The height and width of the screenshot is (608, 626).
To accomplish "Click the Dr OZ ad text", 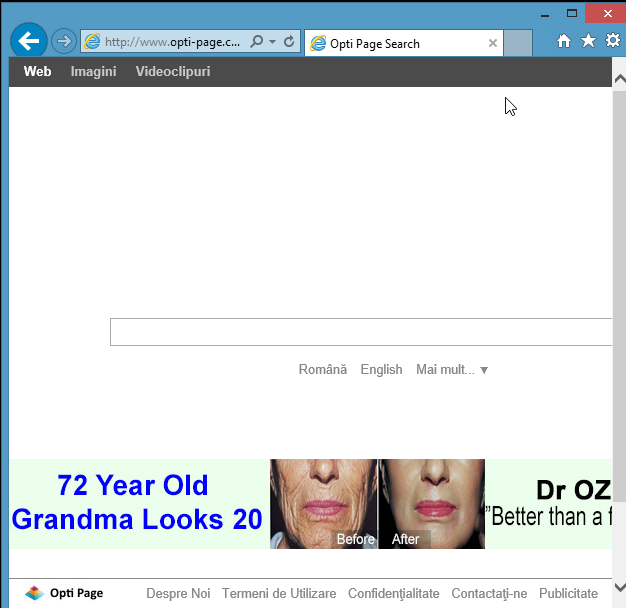I will pyautogui.click(x=573, y=490).
